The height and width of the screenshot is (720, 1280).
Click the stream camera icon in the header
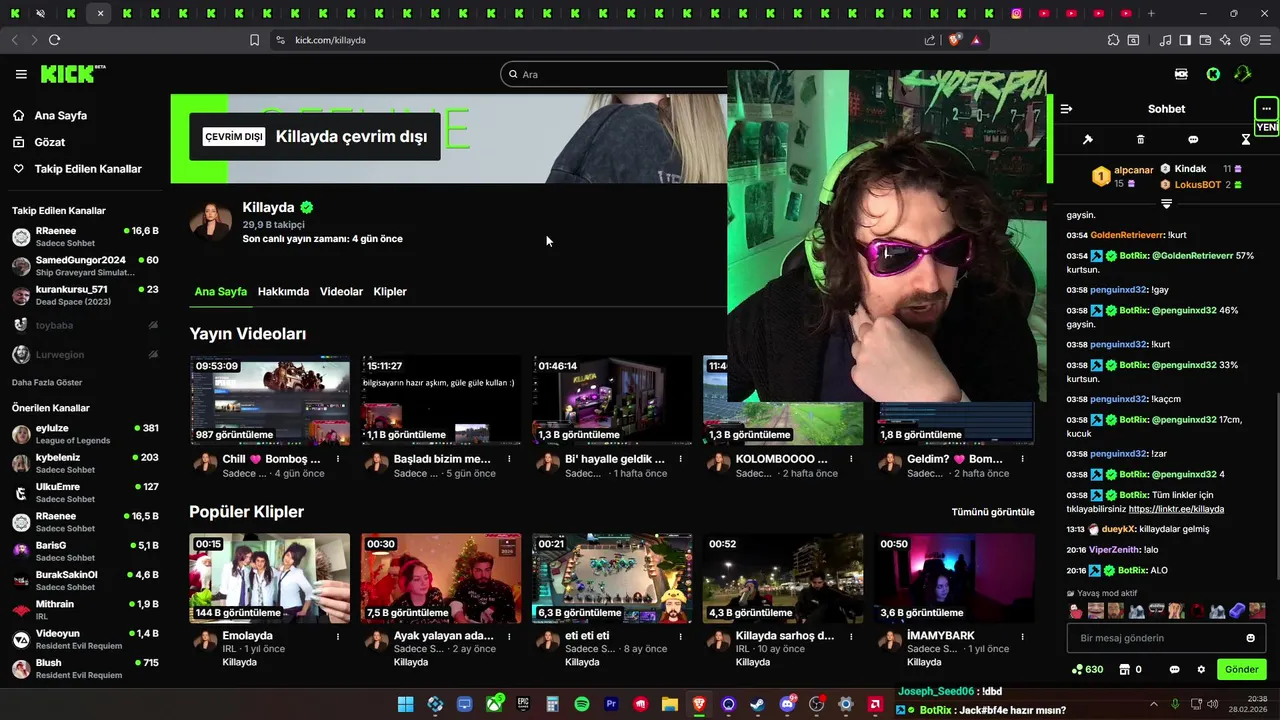tap(1181, 74)
